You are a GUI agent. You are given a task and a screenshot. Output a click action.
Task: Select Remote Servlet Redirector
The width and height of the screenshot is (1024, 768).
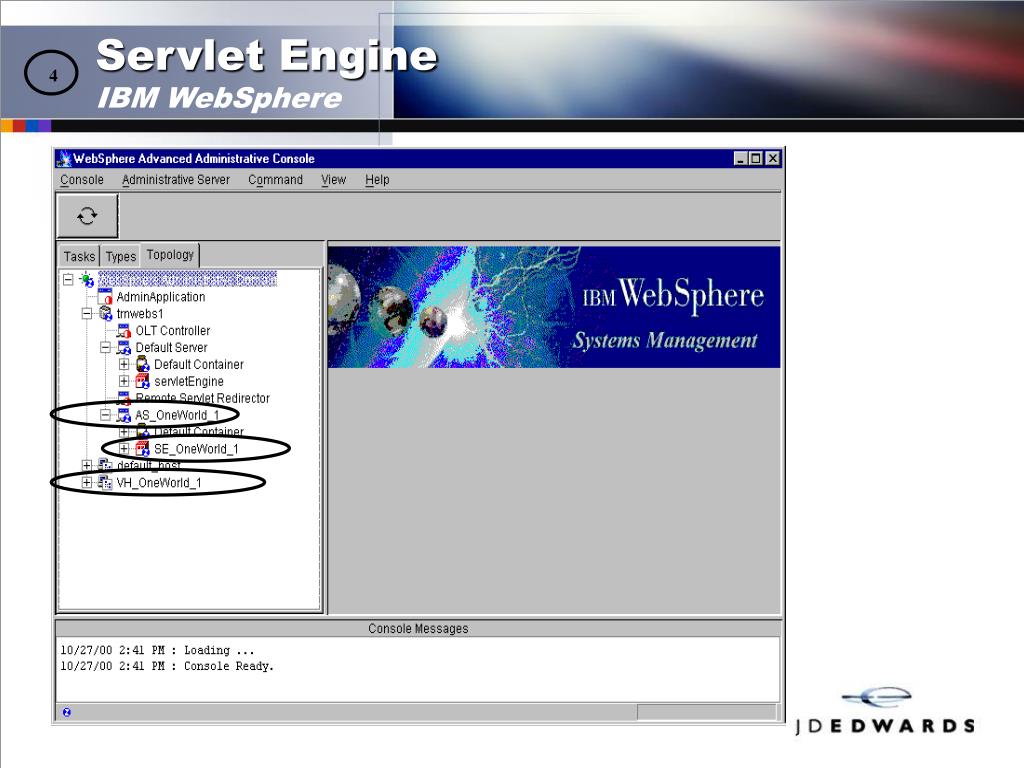pos(202,398)
